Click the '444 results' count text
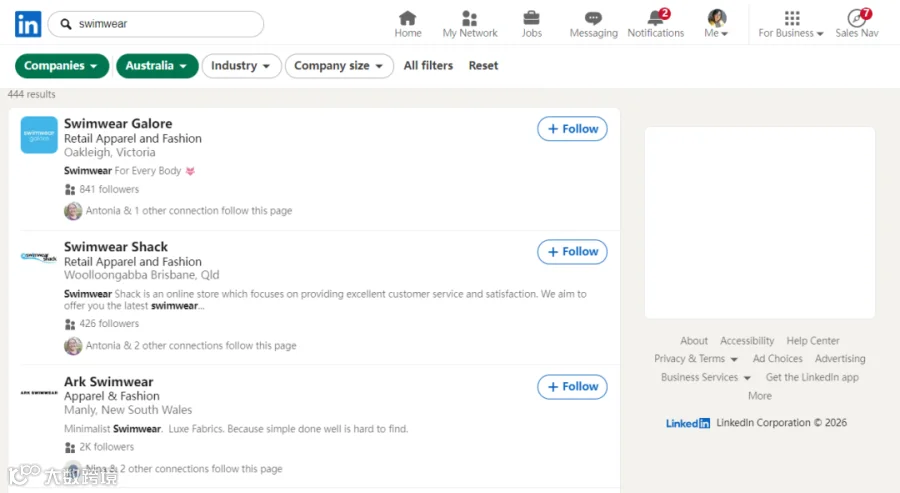This screenshot has width=900, height=493. 32,94
